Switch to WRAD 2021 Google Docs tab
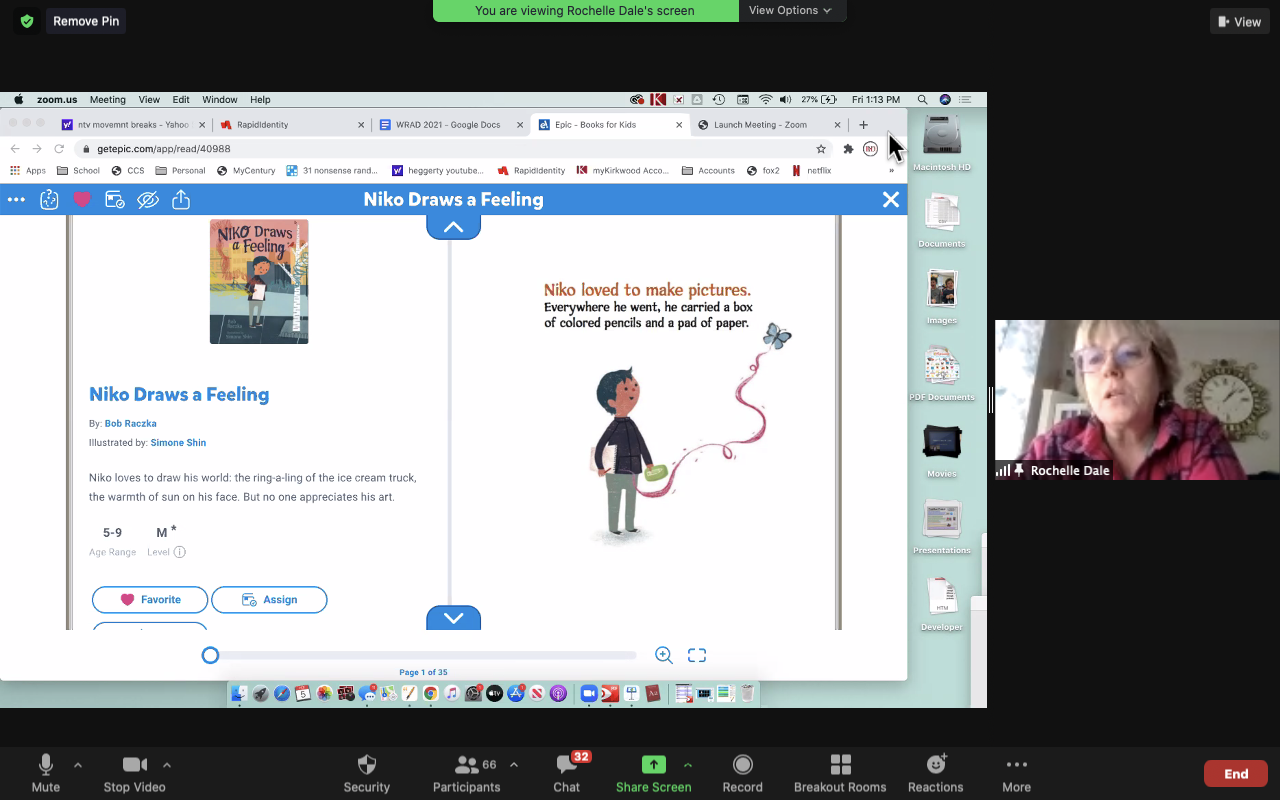The image size is (1280, 800). click(448, 125)
